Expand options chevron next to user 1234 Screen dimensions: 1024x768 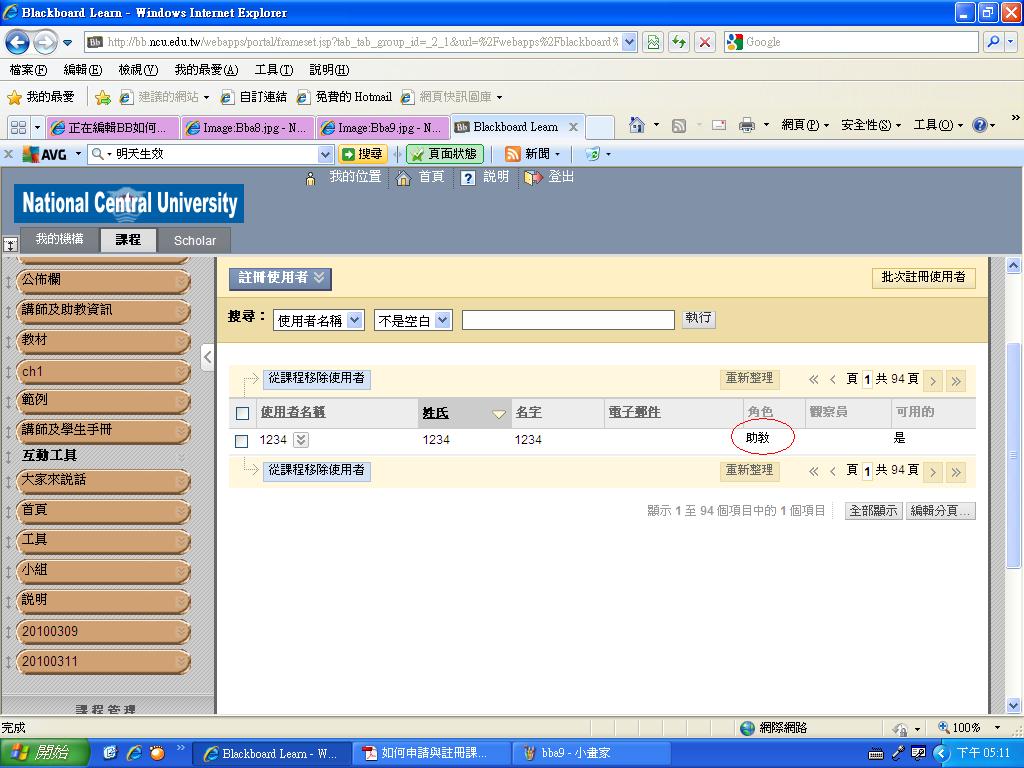click(301, 440)
